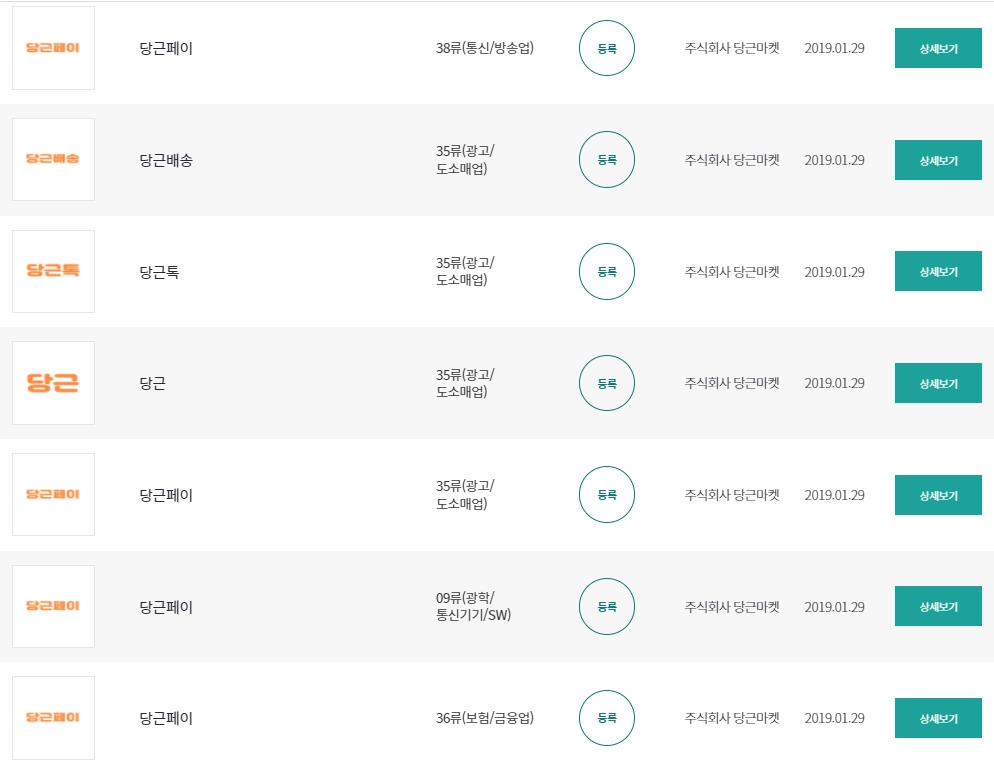Click the 등록 status circle in the 당근 row
The height and width of the screenshot is (767, 994).
click(x=607, y=383)
